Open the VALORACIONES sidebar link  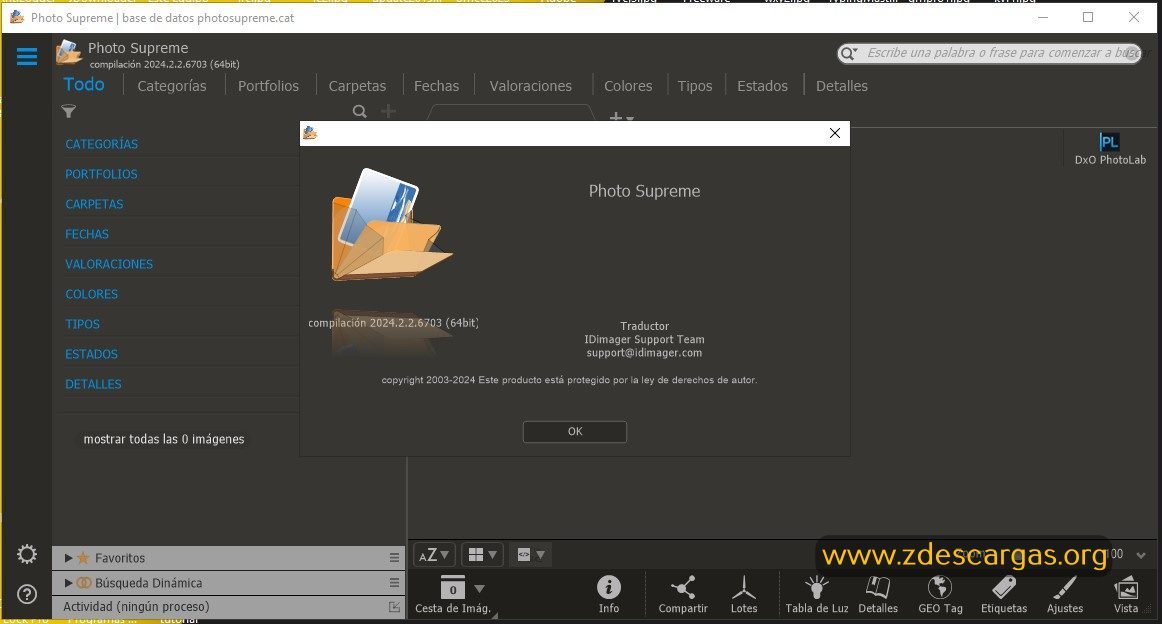(x=109, y=264)
